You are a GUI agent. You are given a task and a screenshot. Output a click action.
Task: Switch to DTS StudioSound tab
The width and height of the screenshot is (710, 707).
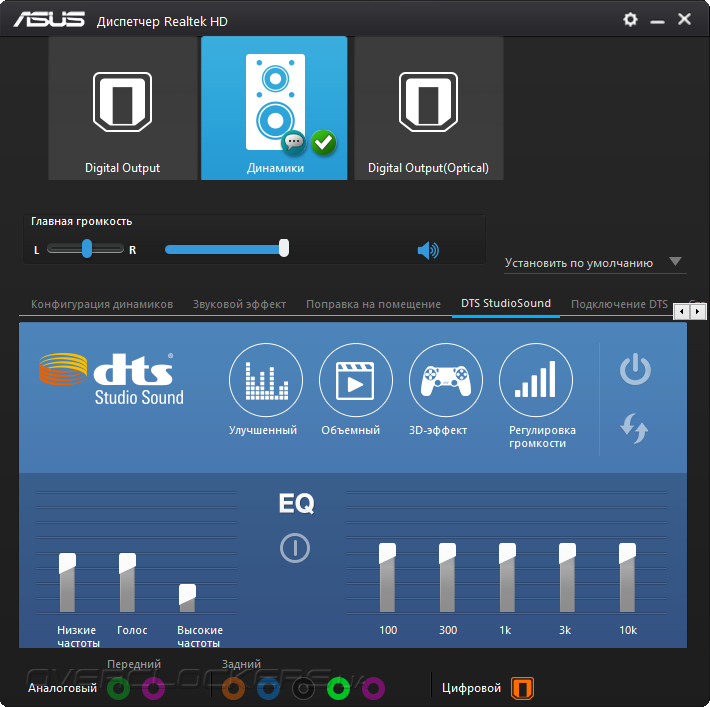[x=506, y=303]
